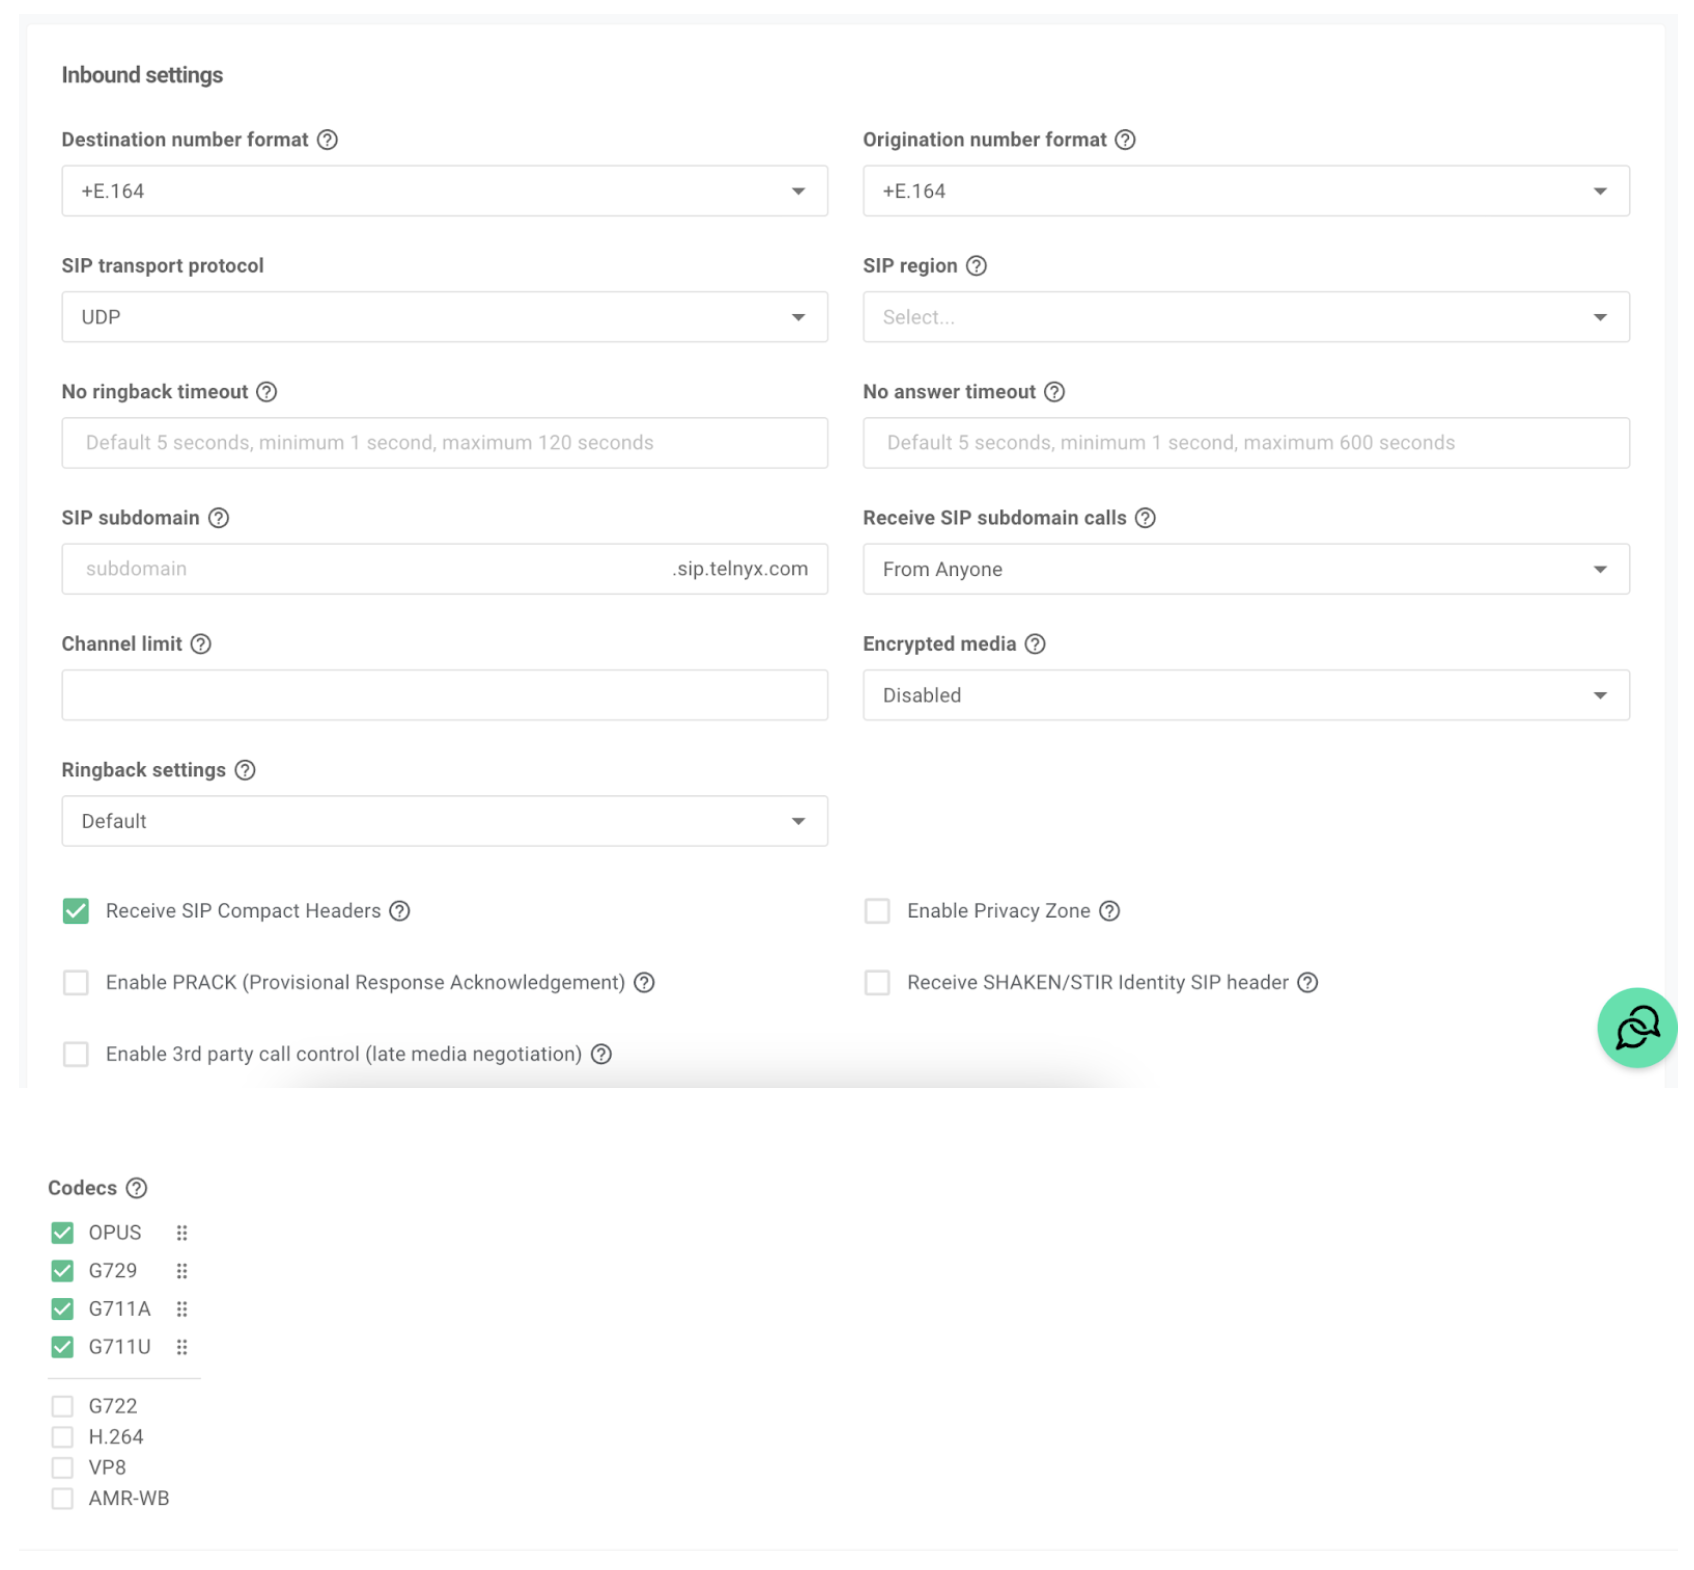Enable PRACK Provisional Response Acknowledgement

76,983
